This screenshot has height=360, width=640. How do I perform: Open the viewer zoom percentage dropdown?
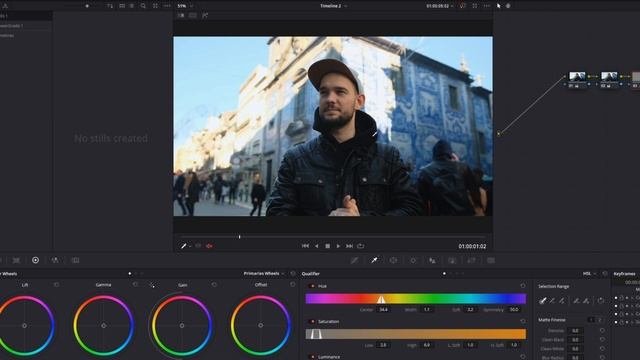coord(185,6)
